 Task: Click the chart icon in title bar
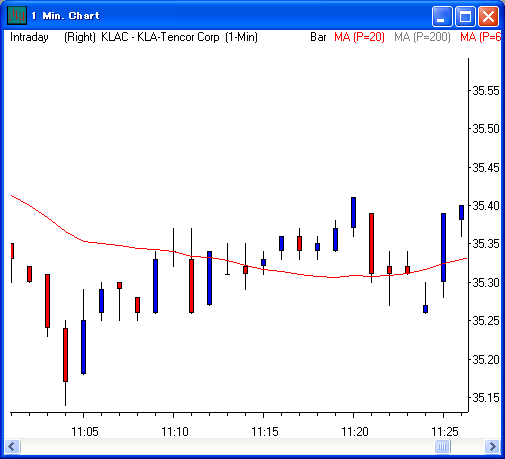pos(17,15)
